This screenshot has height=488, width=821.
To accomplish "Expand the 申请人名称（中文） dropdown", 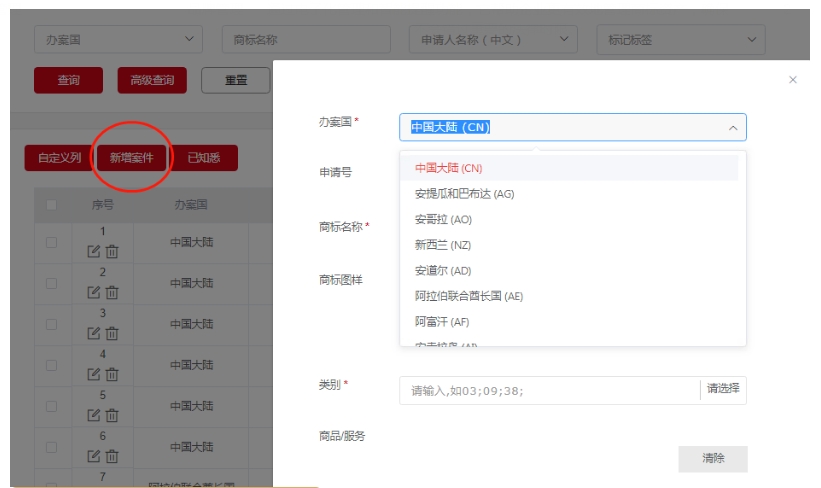I will pyautogui.click(x=493, y=40).
